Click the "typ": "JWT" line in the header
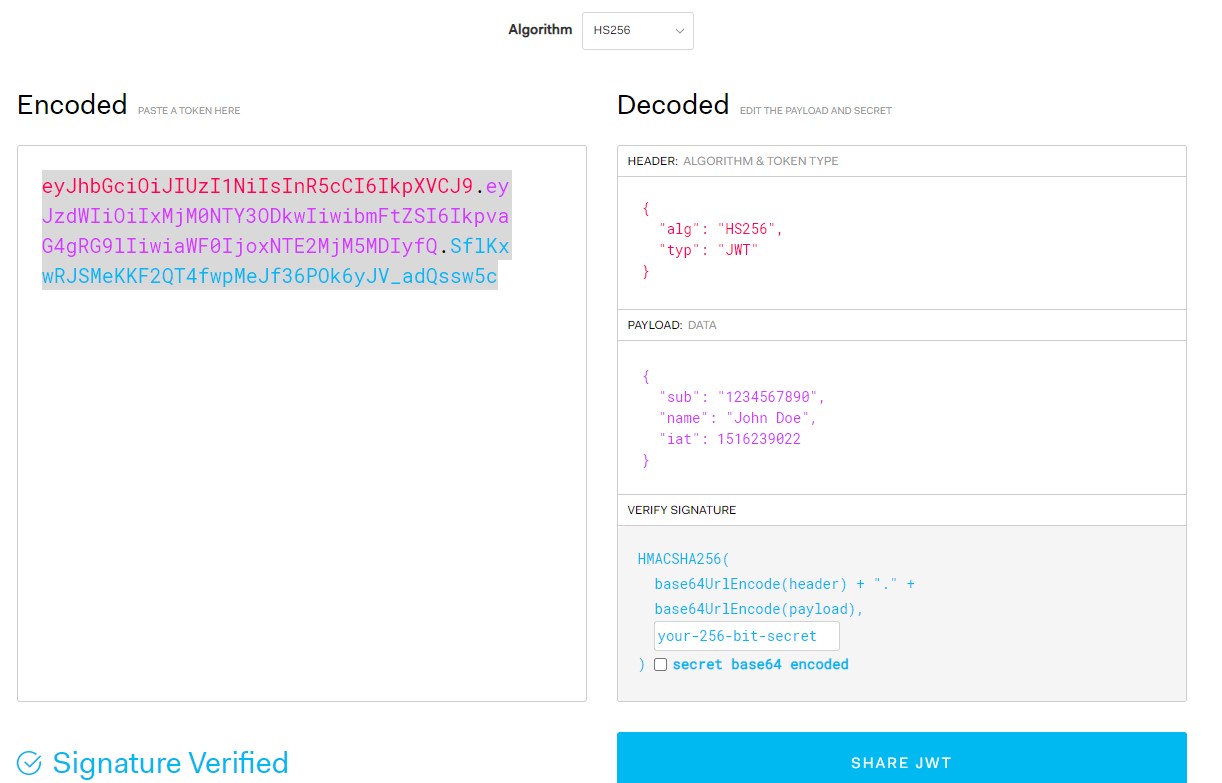1222x783 pixels. coord(708,250)
